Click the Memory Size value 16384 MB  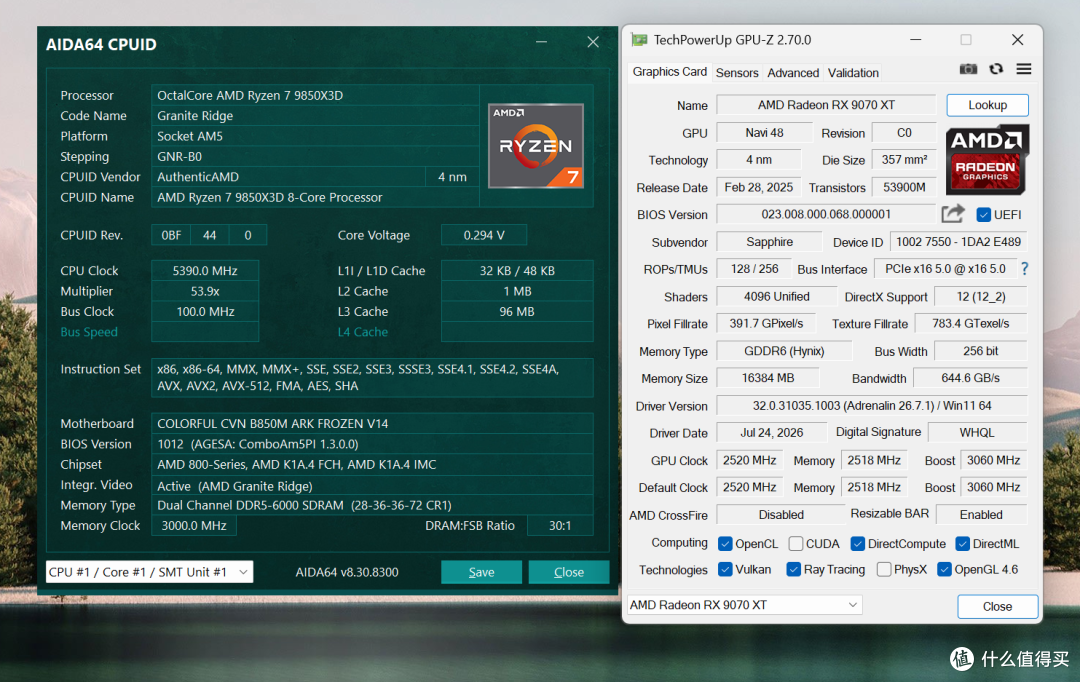click(768, 378)
